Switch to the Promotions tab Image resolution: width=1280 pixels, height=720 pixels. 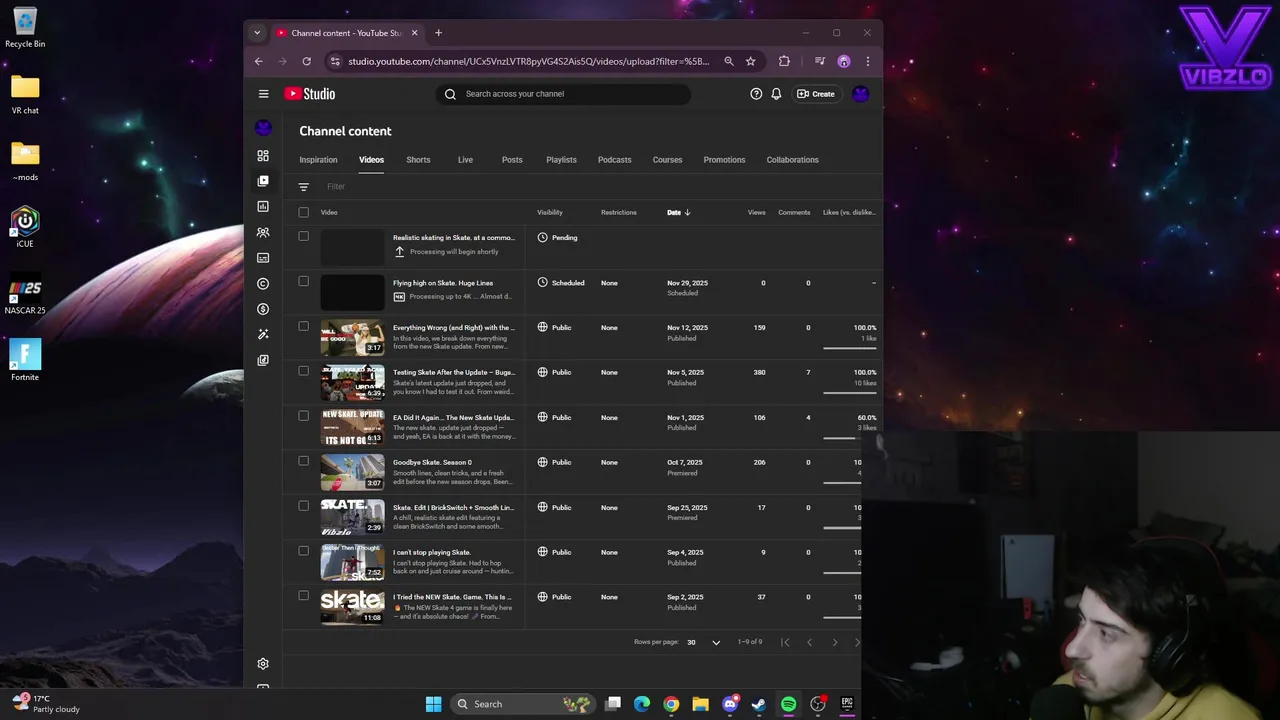pos(724,160)
